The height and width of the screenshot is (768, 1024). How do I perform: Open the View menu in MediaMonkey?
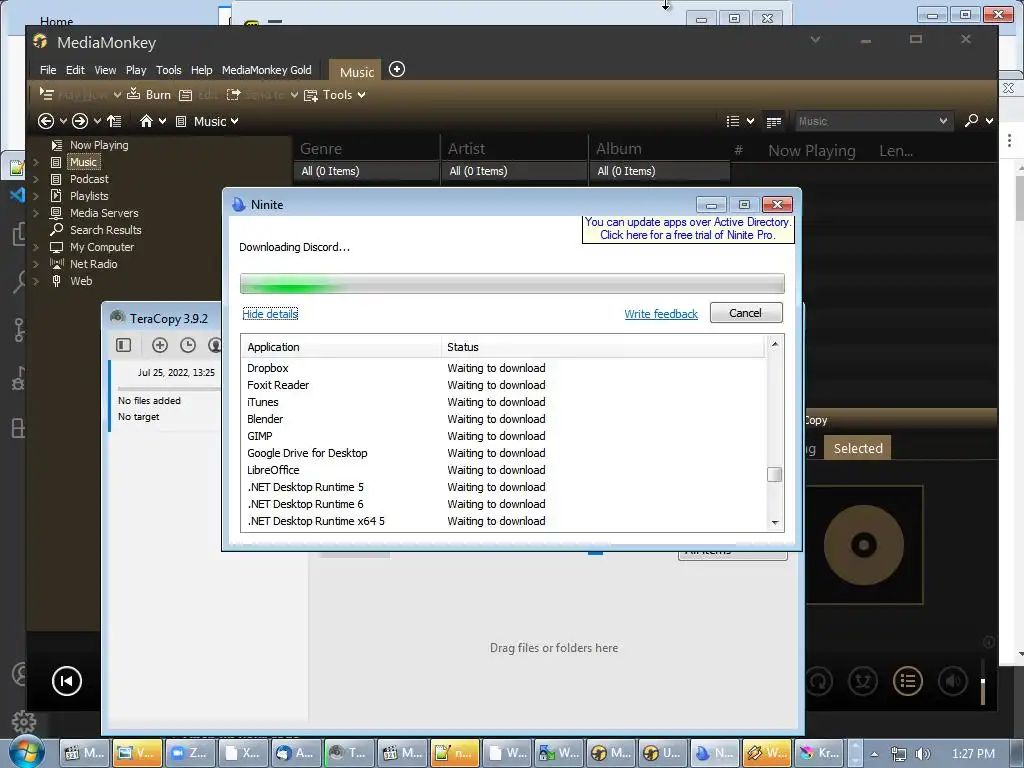pyautogui.click(x=105, y=70)
